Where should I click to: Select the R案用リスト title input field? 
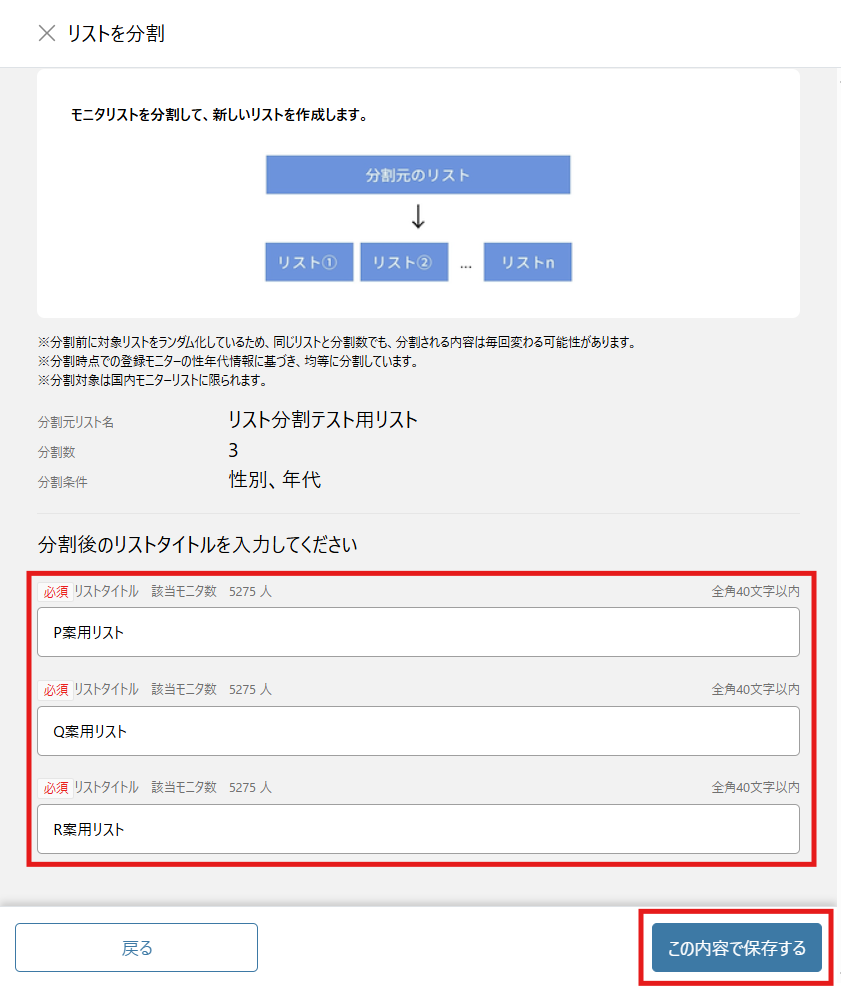click(x=418, y=829)
